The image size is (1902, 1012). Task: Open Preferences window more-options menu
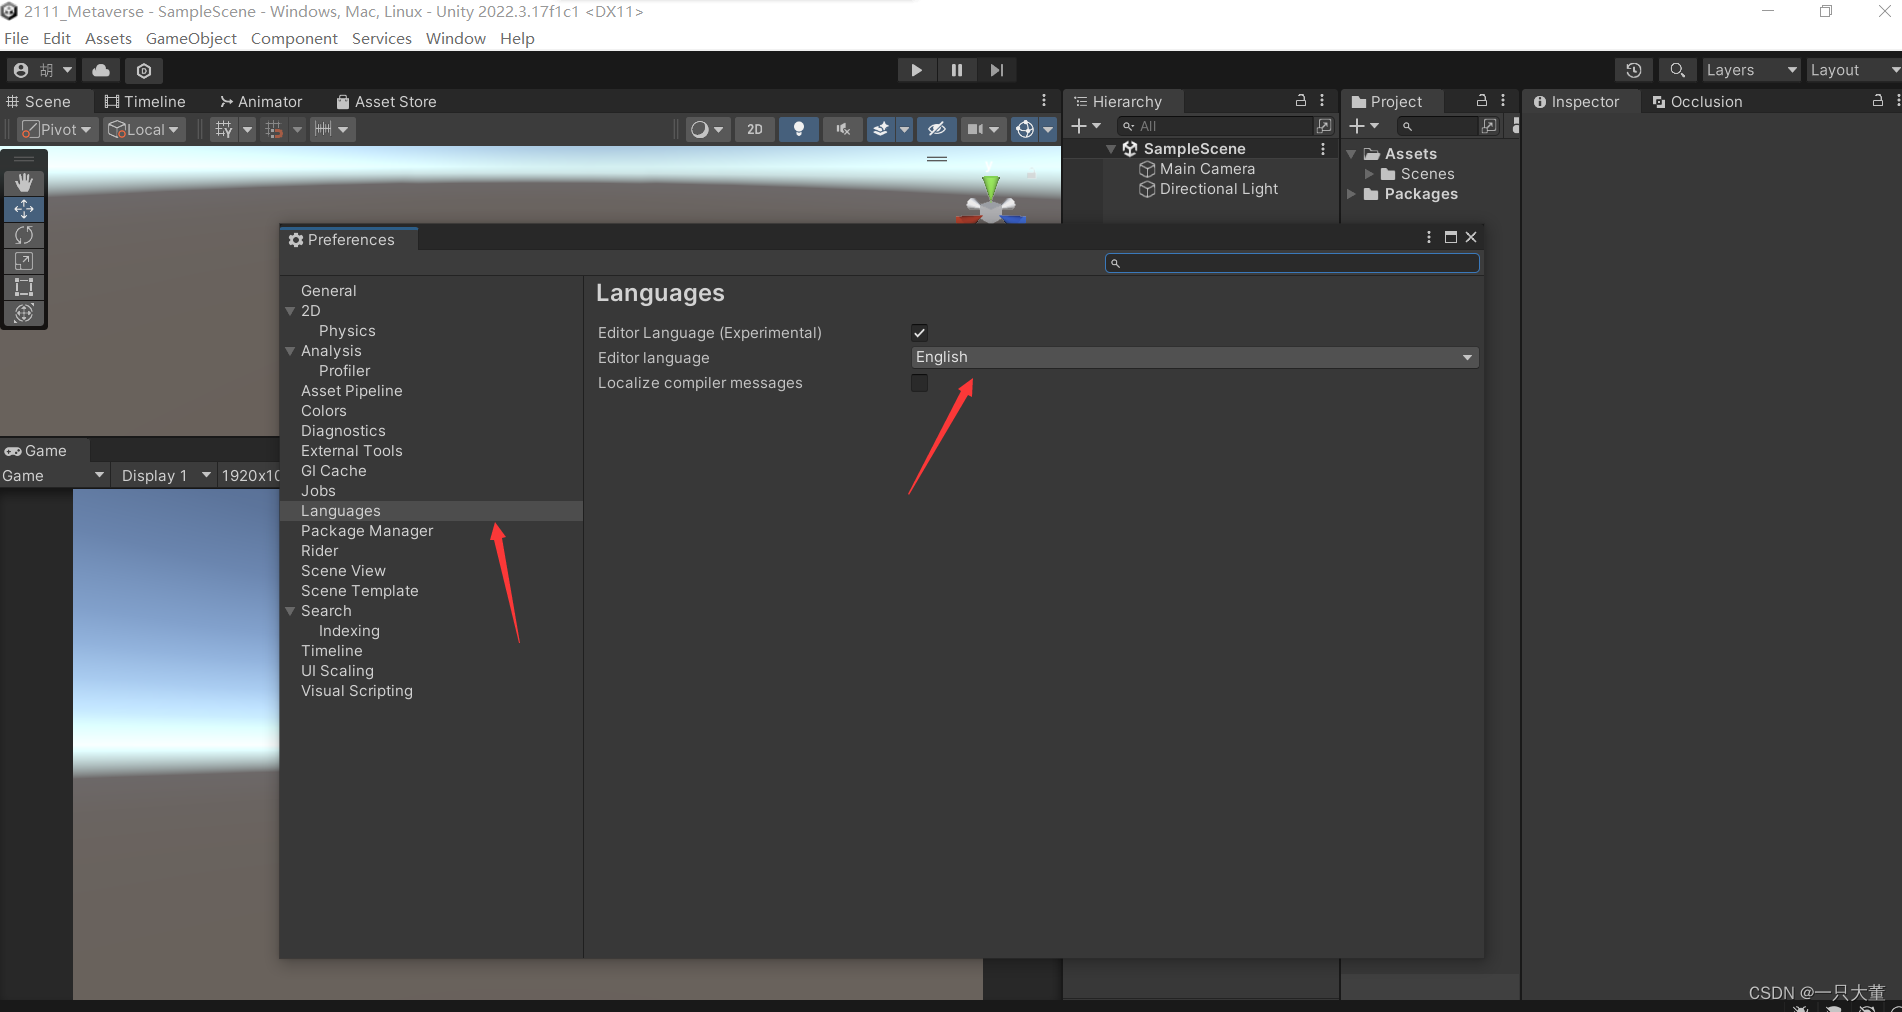point(1428,237)
